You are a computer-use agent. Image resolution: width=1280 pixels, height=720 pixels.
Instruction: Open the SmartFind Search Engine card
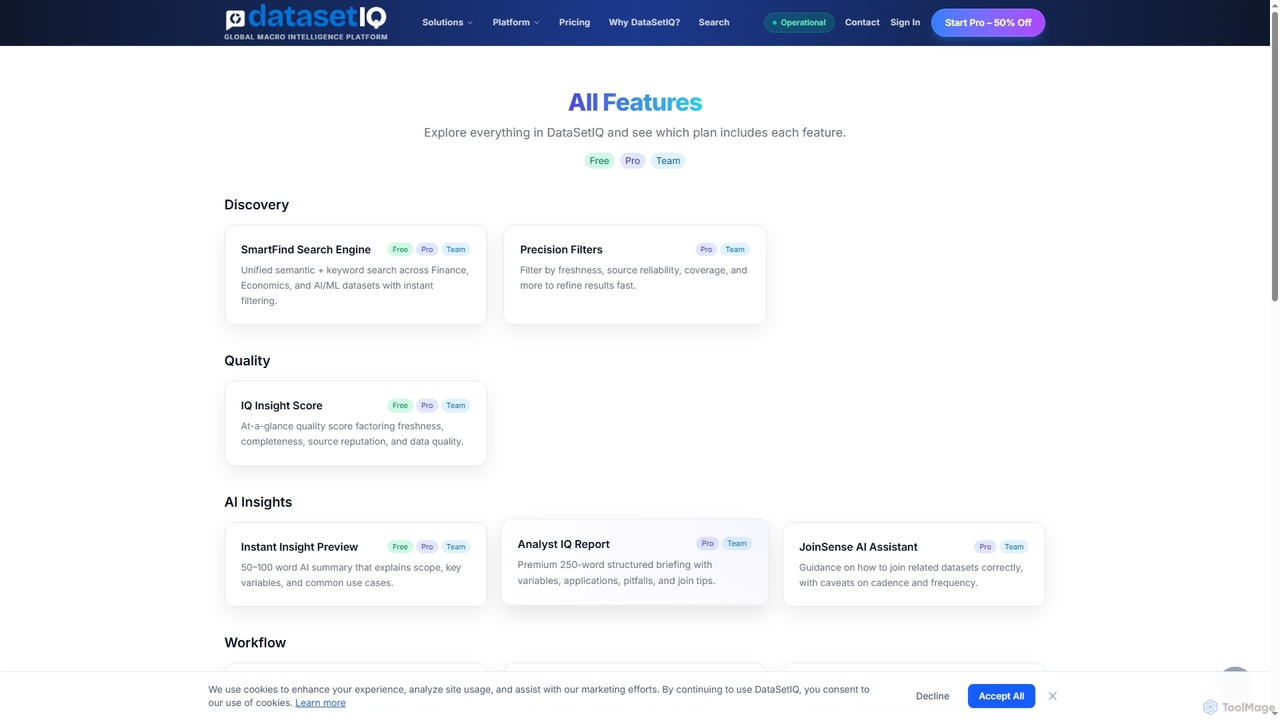coord(356,274)
